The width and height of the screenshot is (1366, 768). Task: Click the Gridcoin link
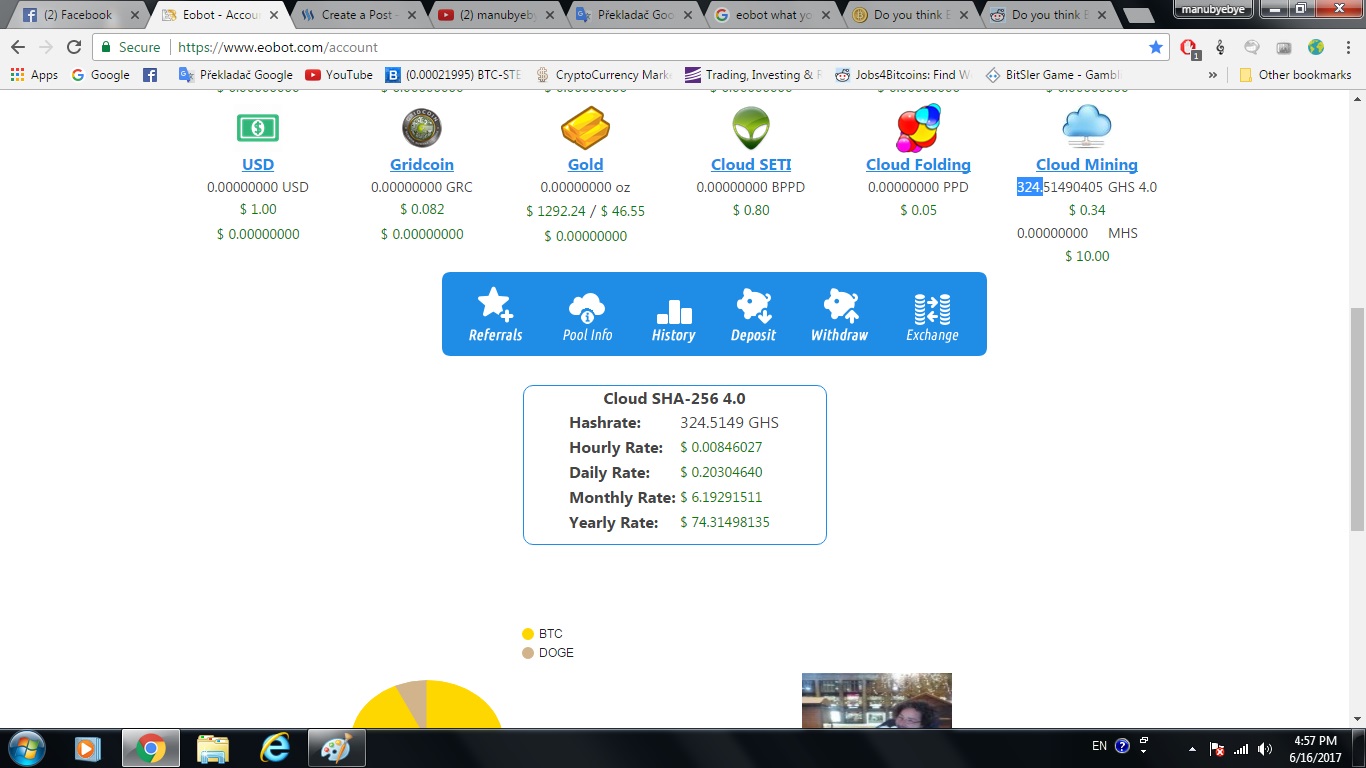coord(422,165)
